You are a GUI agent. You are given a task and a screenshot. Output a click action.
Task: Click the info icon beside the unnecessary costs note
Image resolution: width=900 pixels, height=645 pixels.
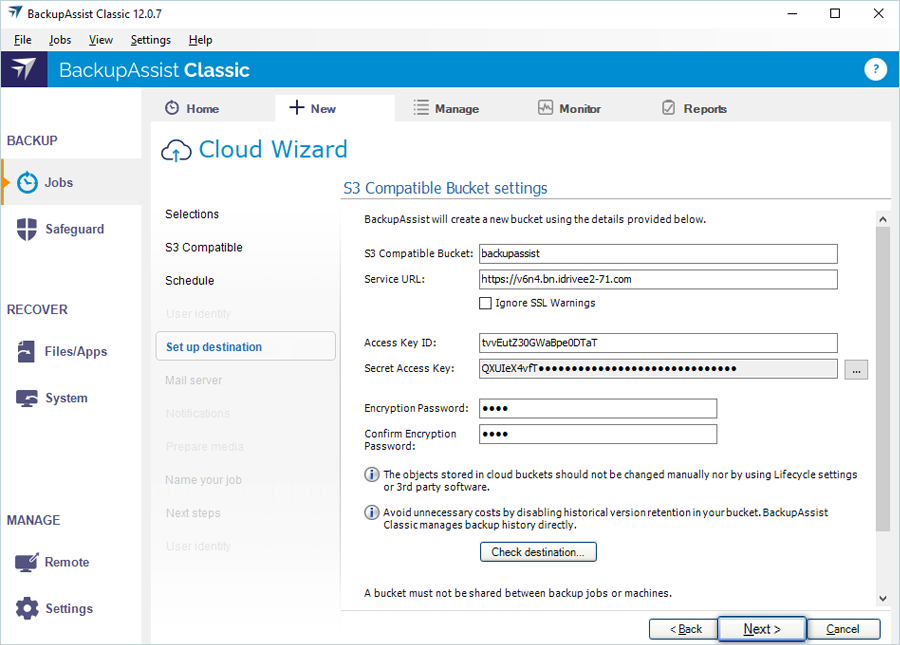372,512
